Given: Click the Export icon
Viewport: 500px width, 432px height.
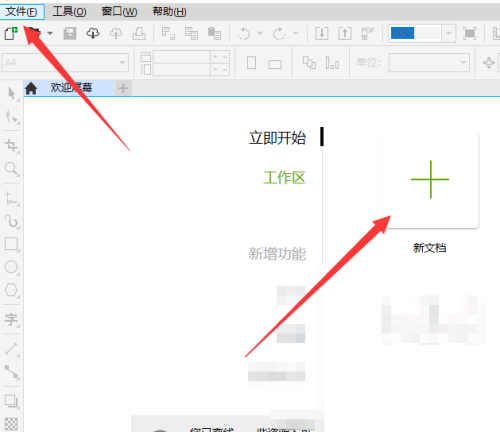Looking at the screenshot, I should coord(345,33).
